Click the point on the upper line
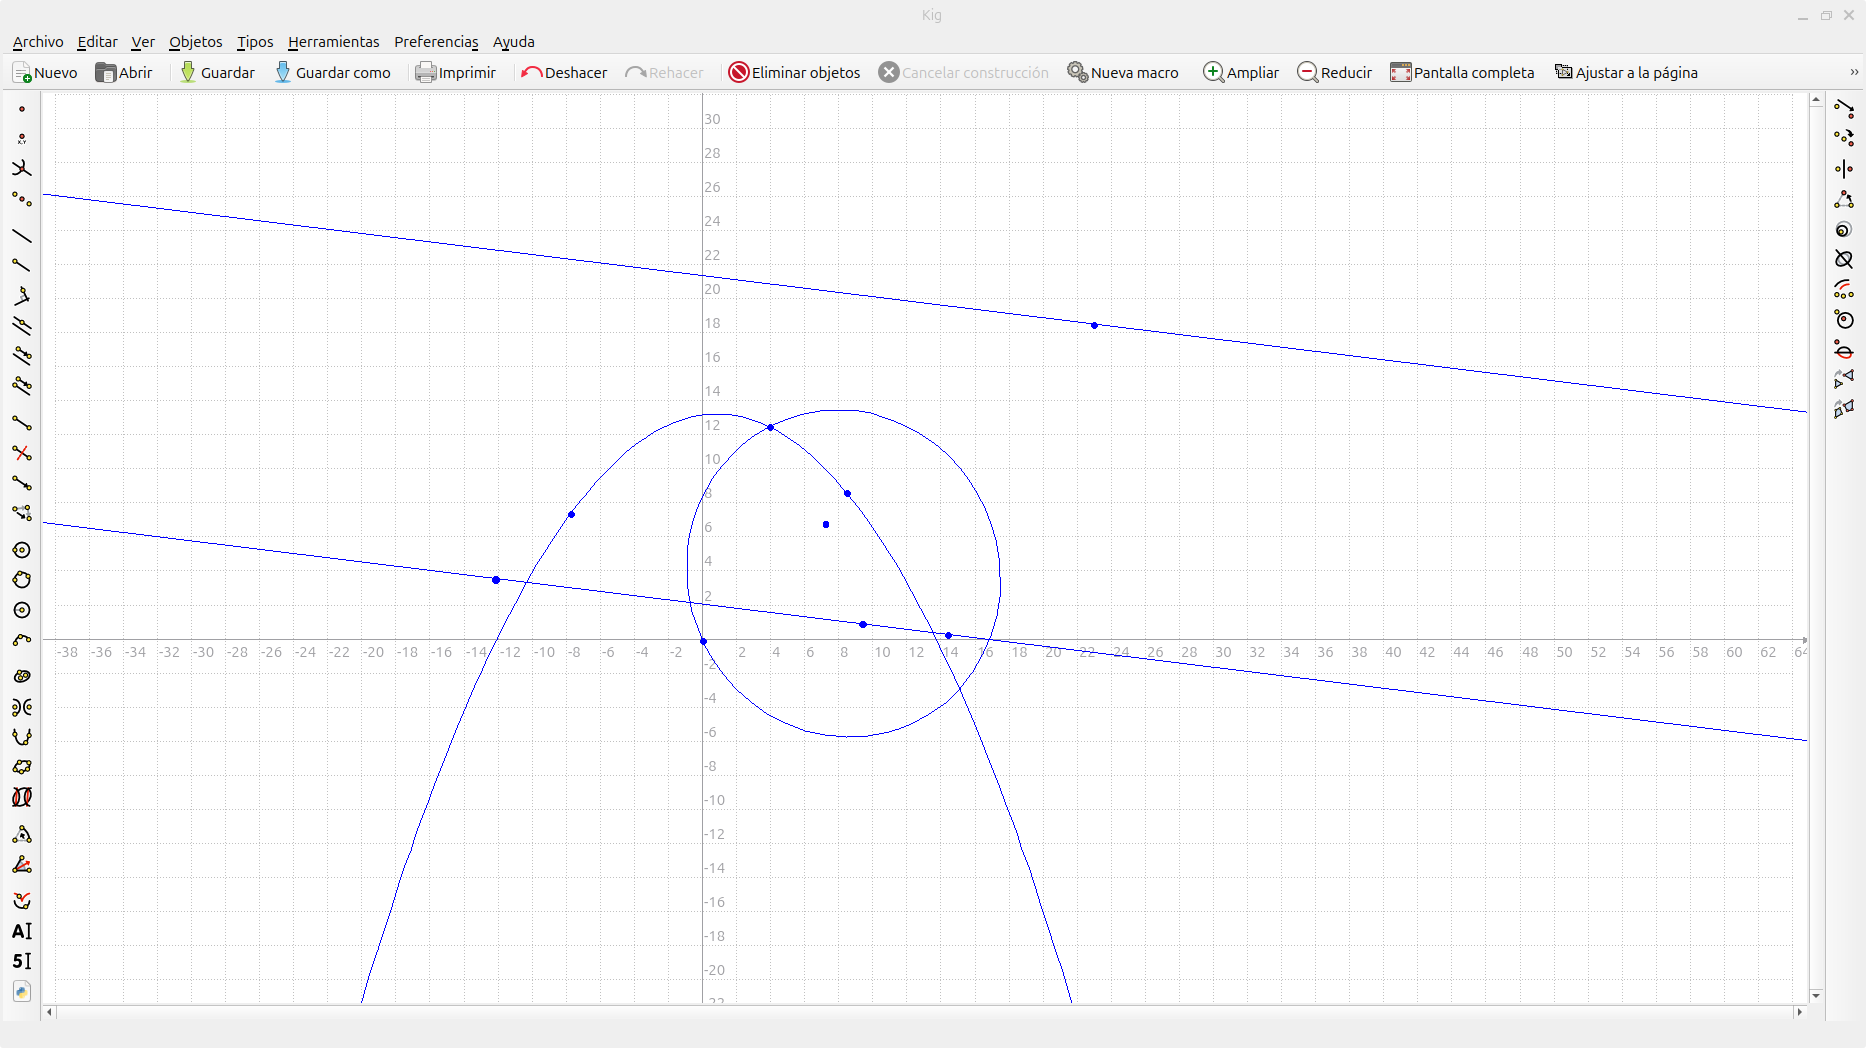 (1094, 326)
